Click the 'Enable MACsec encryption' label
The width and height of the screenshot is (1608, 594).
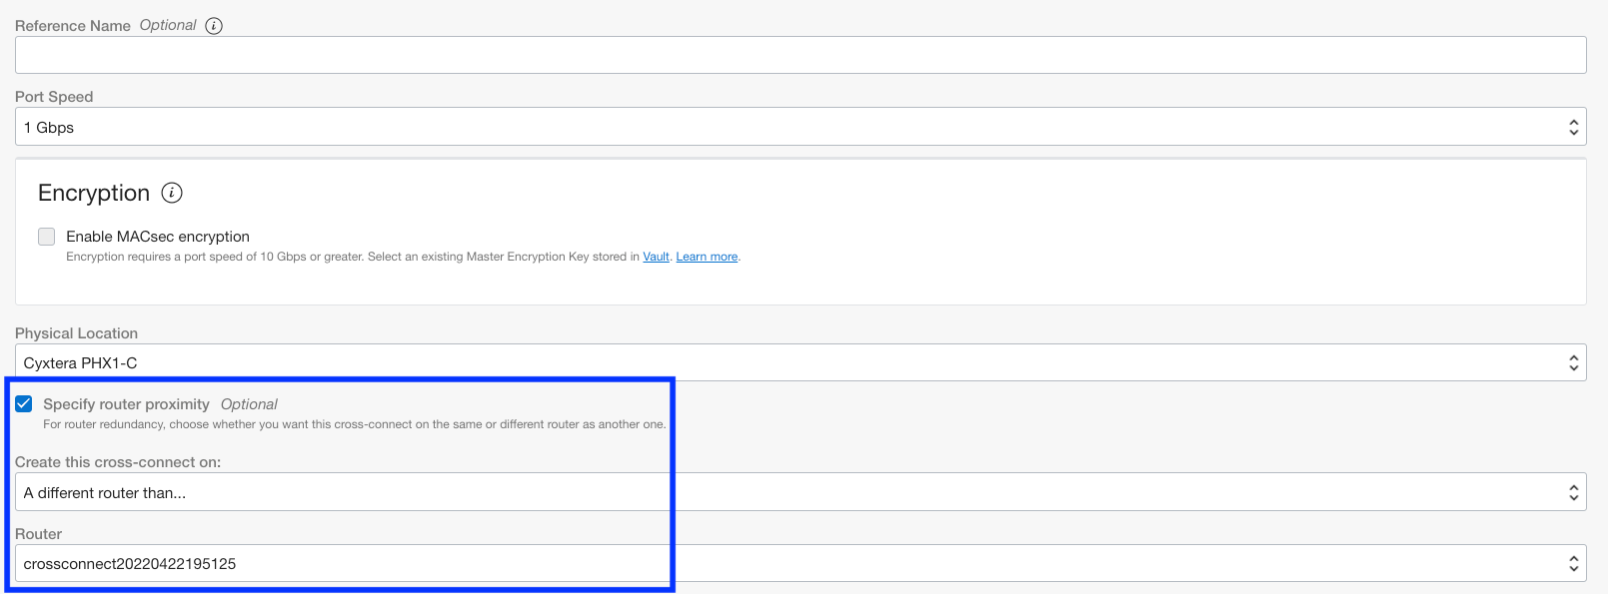pyautogui.click(x=158, y=237)
